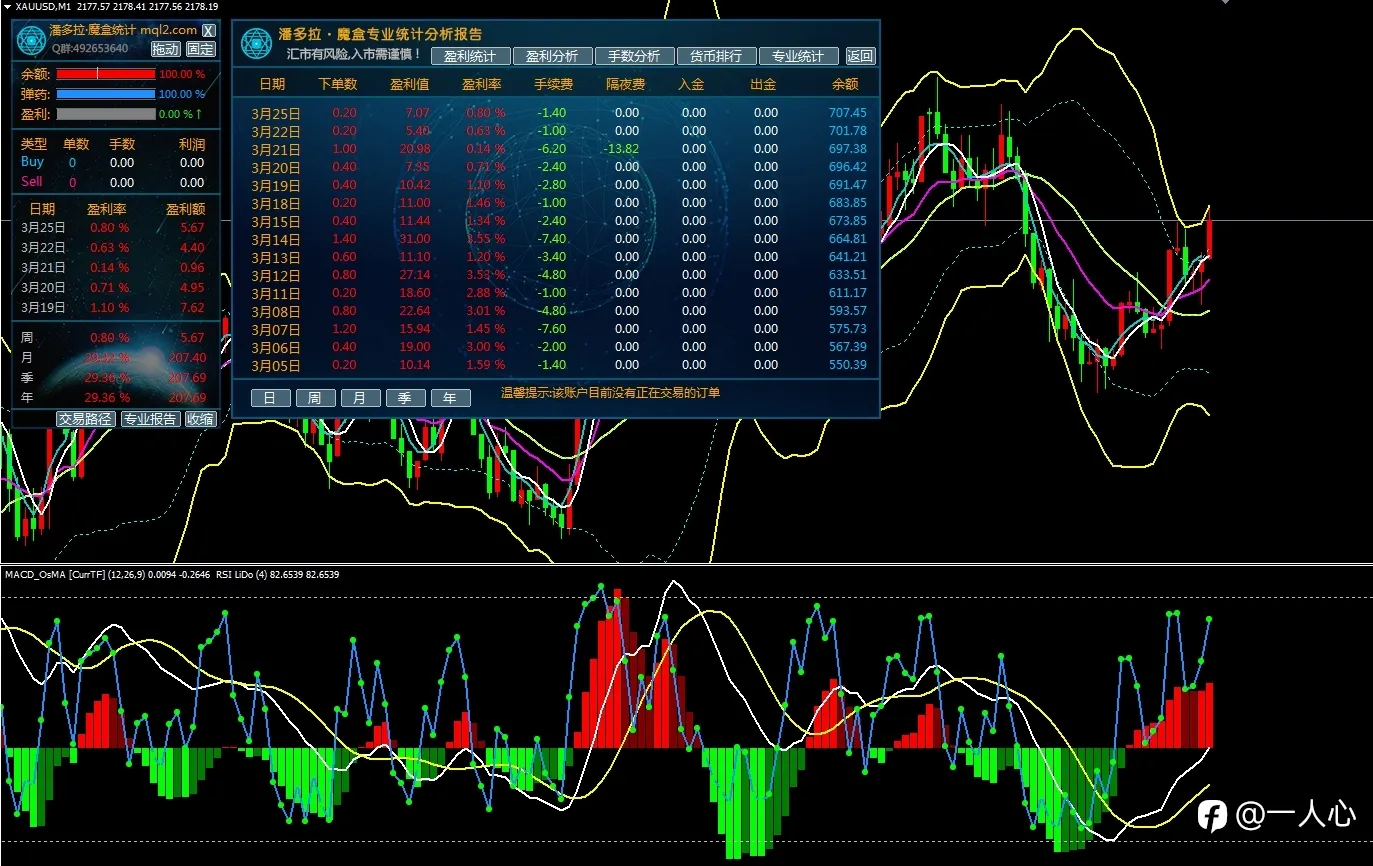Click the 固定 button

click(x=200, y=48)
